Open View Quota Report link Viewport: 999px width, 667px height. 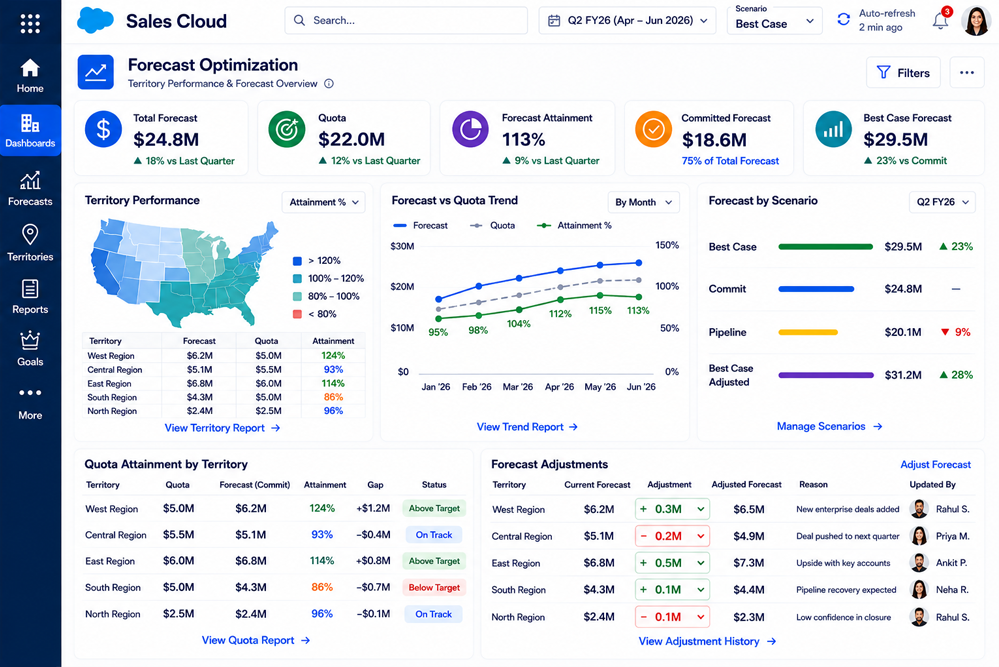tap(256, 640)
